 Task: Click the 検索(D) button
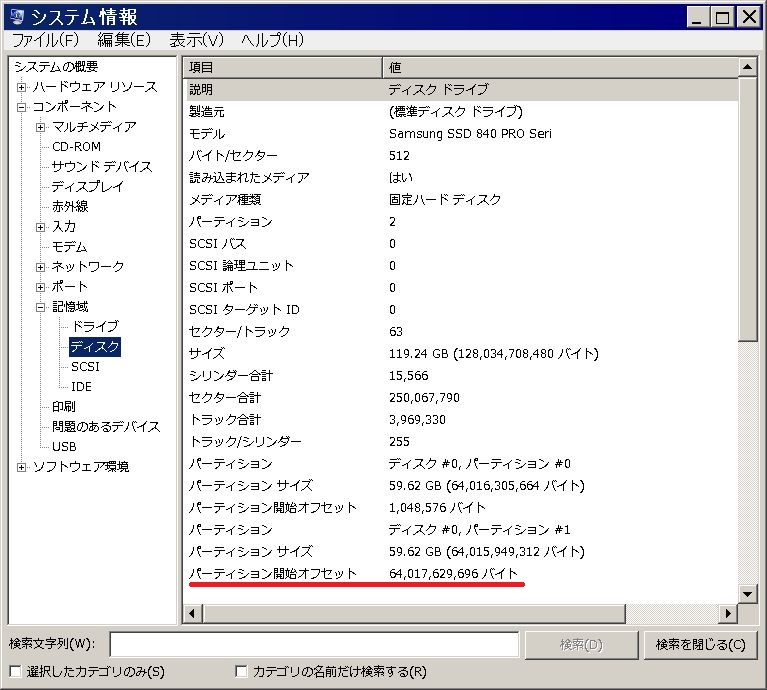click(x=581, y=645)
